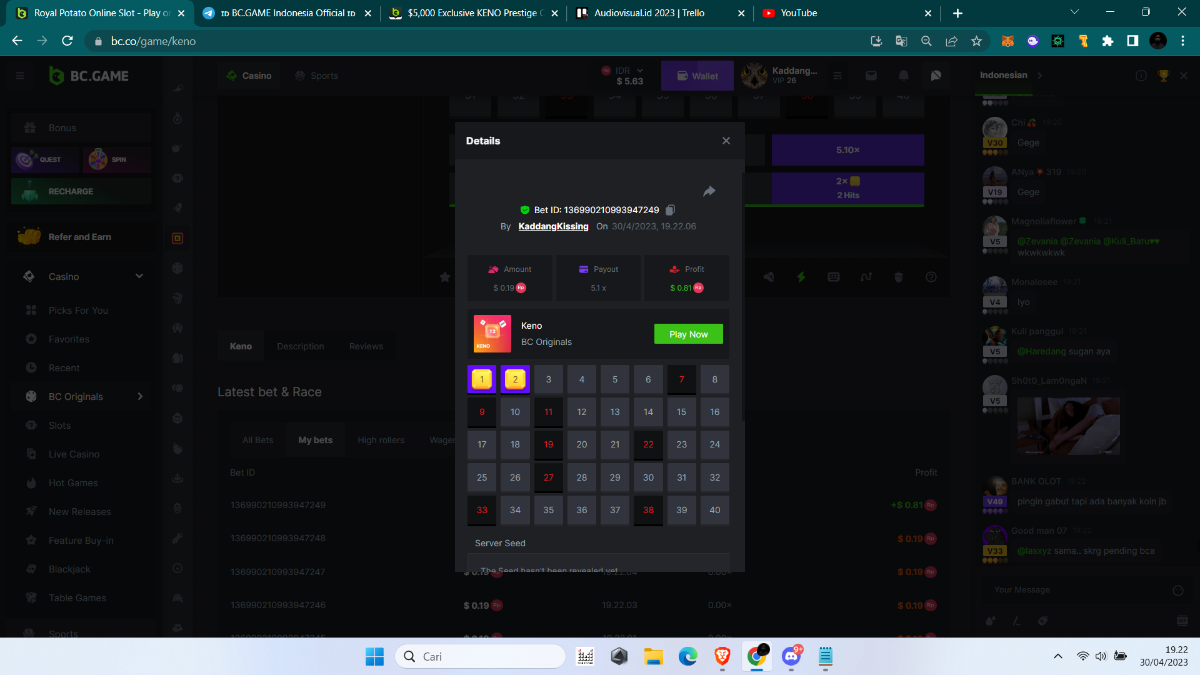Viewport: 1200px width, 675px height.
Task: Open the KaddangKissing player profile link
Action: click(553, 227)
